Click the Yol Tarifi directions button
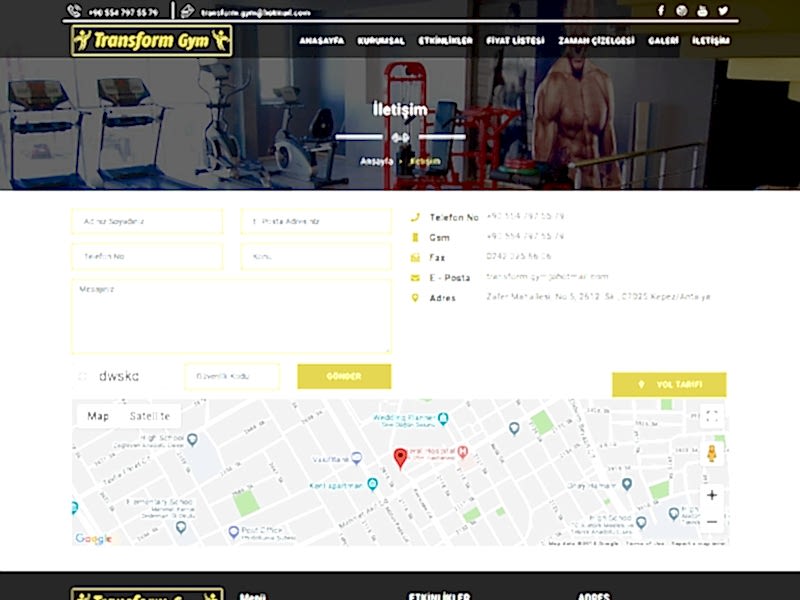The image size is (800, 600). click(x=669, y=385)
